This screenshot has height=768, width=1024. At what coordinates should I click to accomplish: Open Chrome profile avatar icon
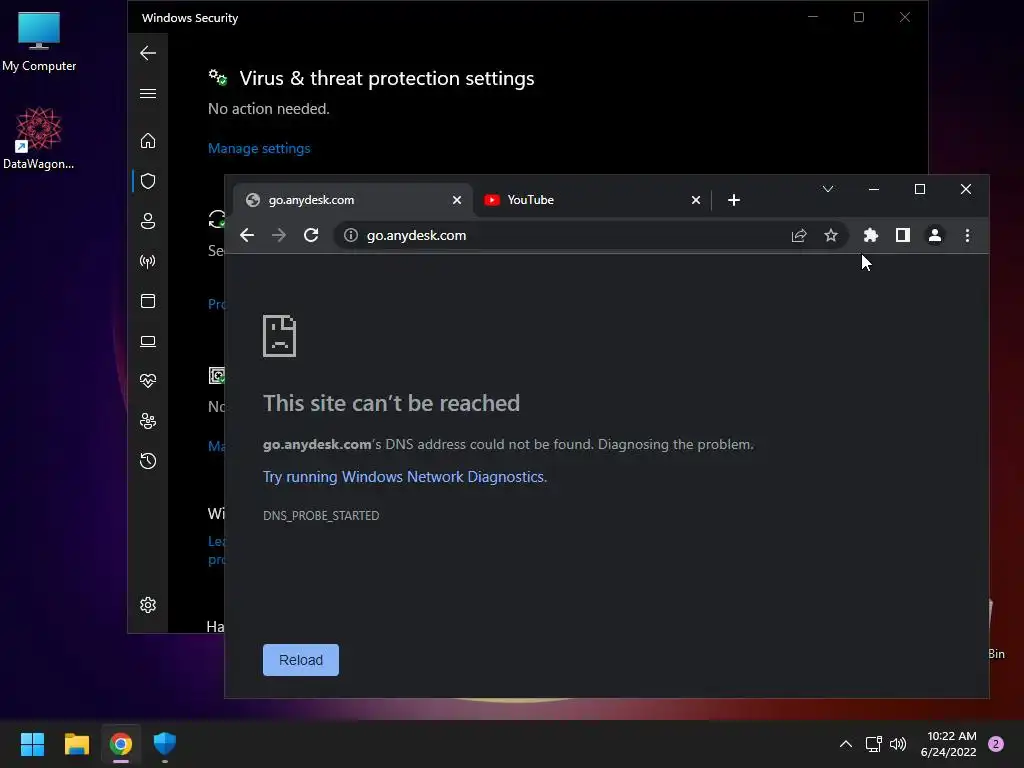tap(935, 235)
